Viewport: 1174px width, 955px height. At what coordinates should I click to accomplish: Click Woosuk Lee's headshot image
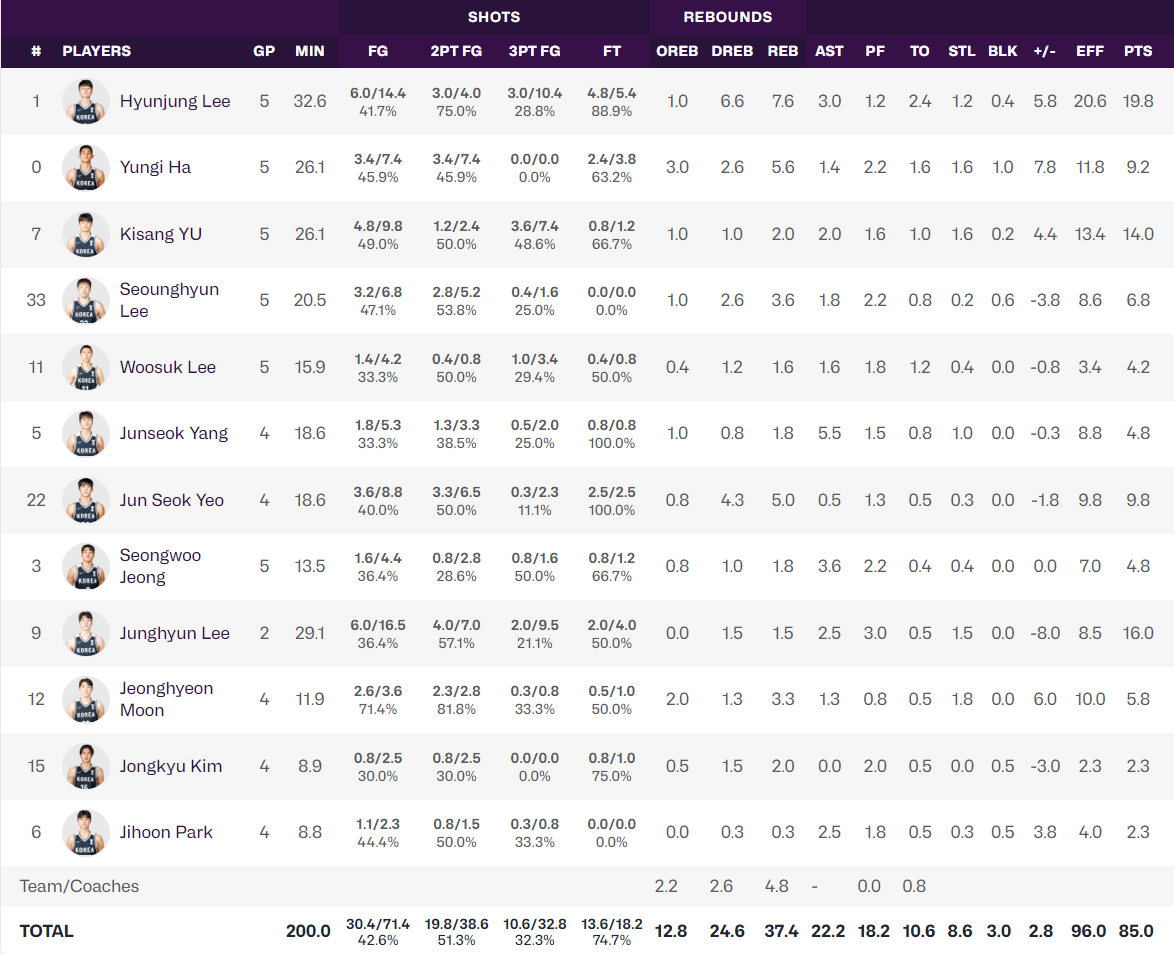tap(86, 367)
